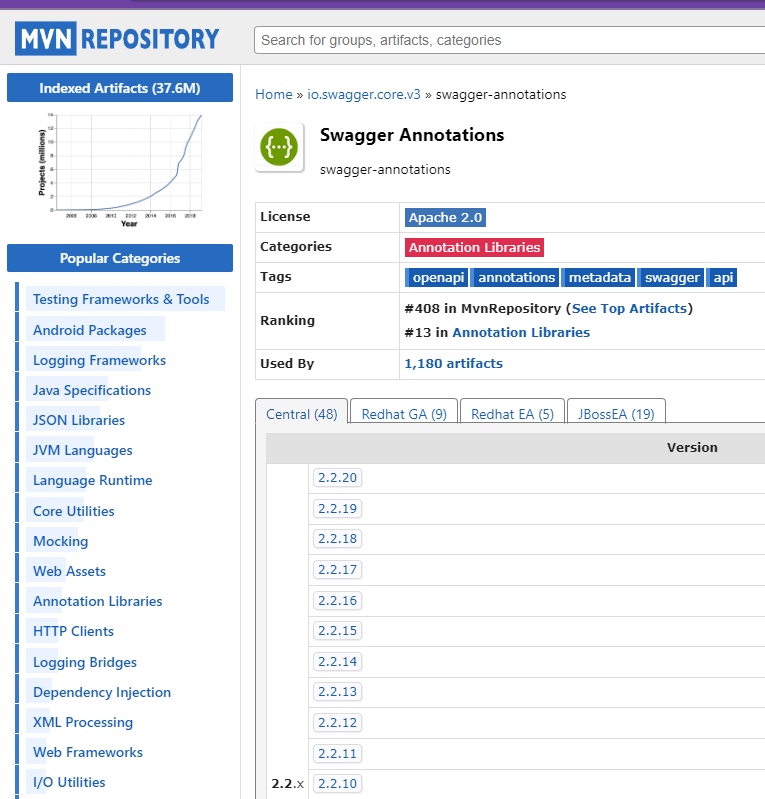Viewport: 765px width, 799px height.
Task: Open the 1,180 artifacts link
Action: [453, 363]
